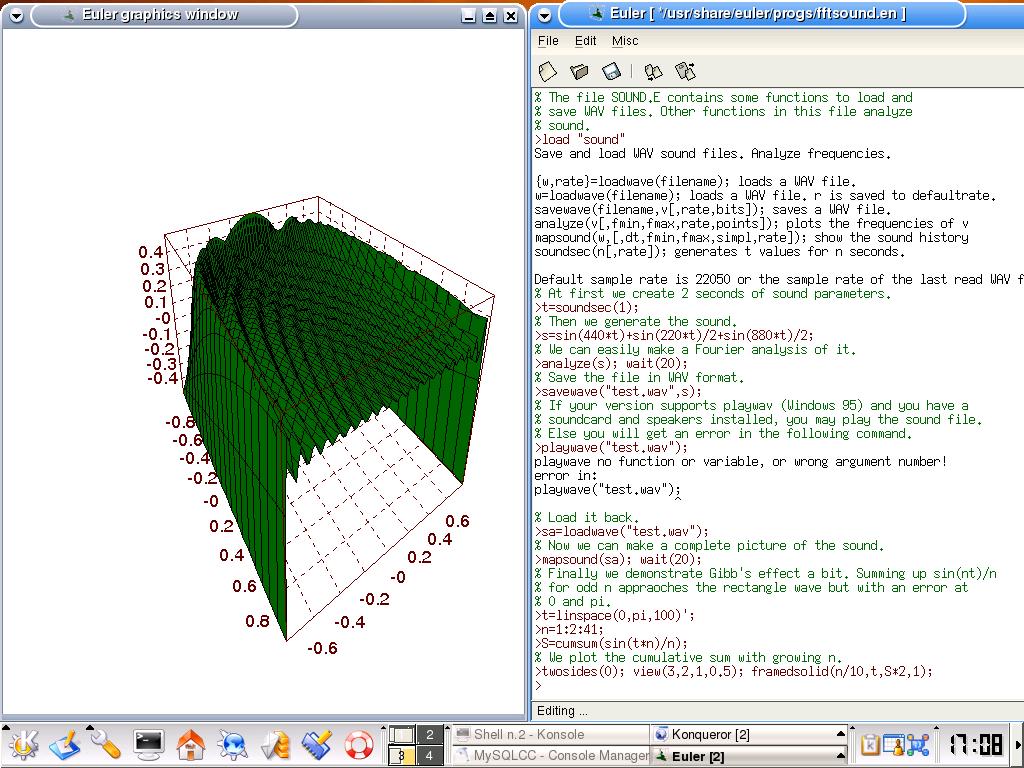Click the first >playwave("test.wav"); command line
Screen dimensions: 1024x768
(611, 447)
